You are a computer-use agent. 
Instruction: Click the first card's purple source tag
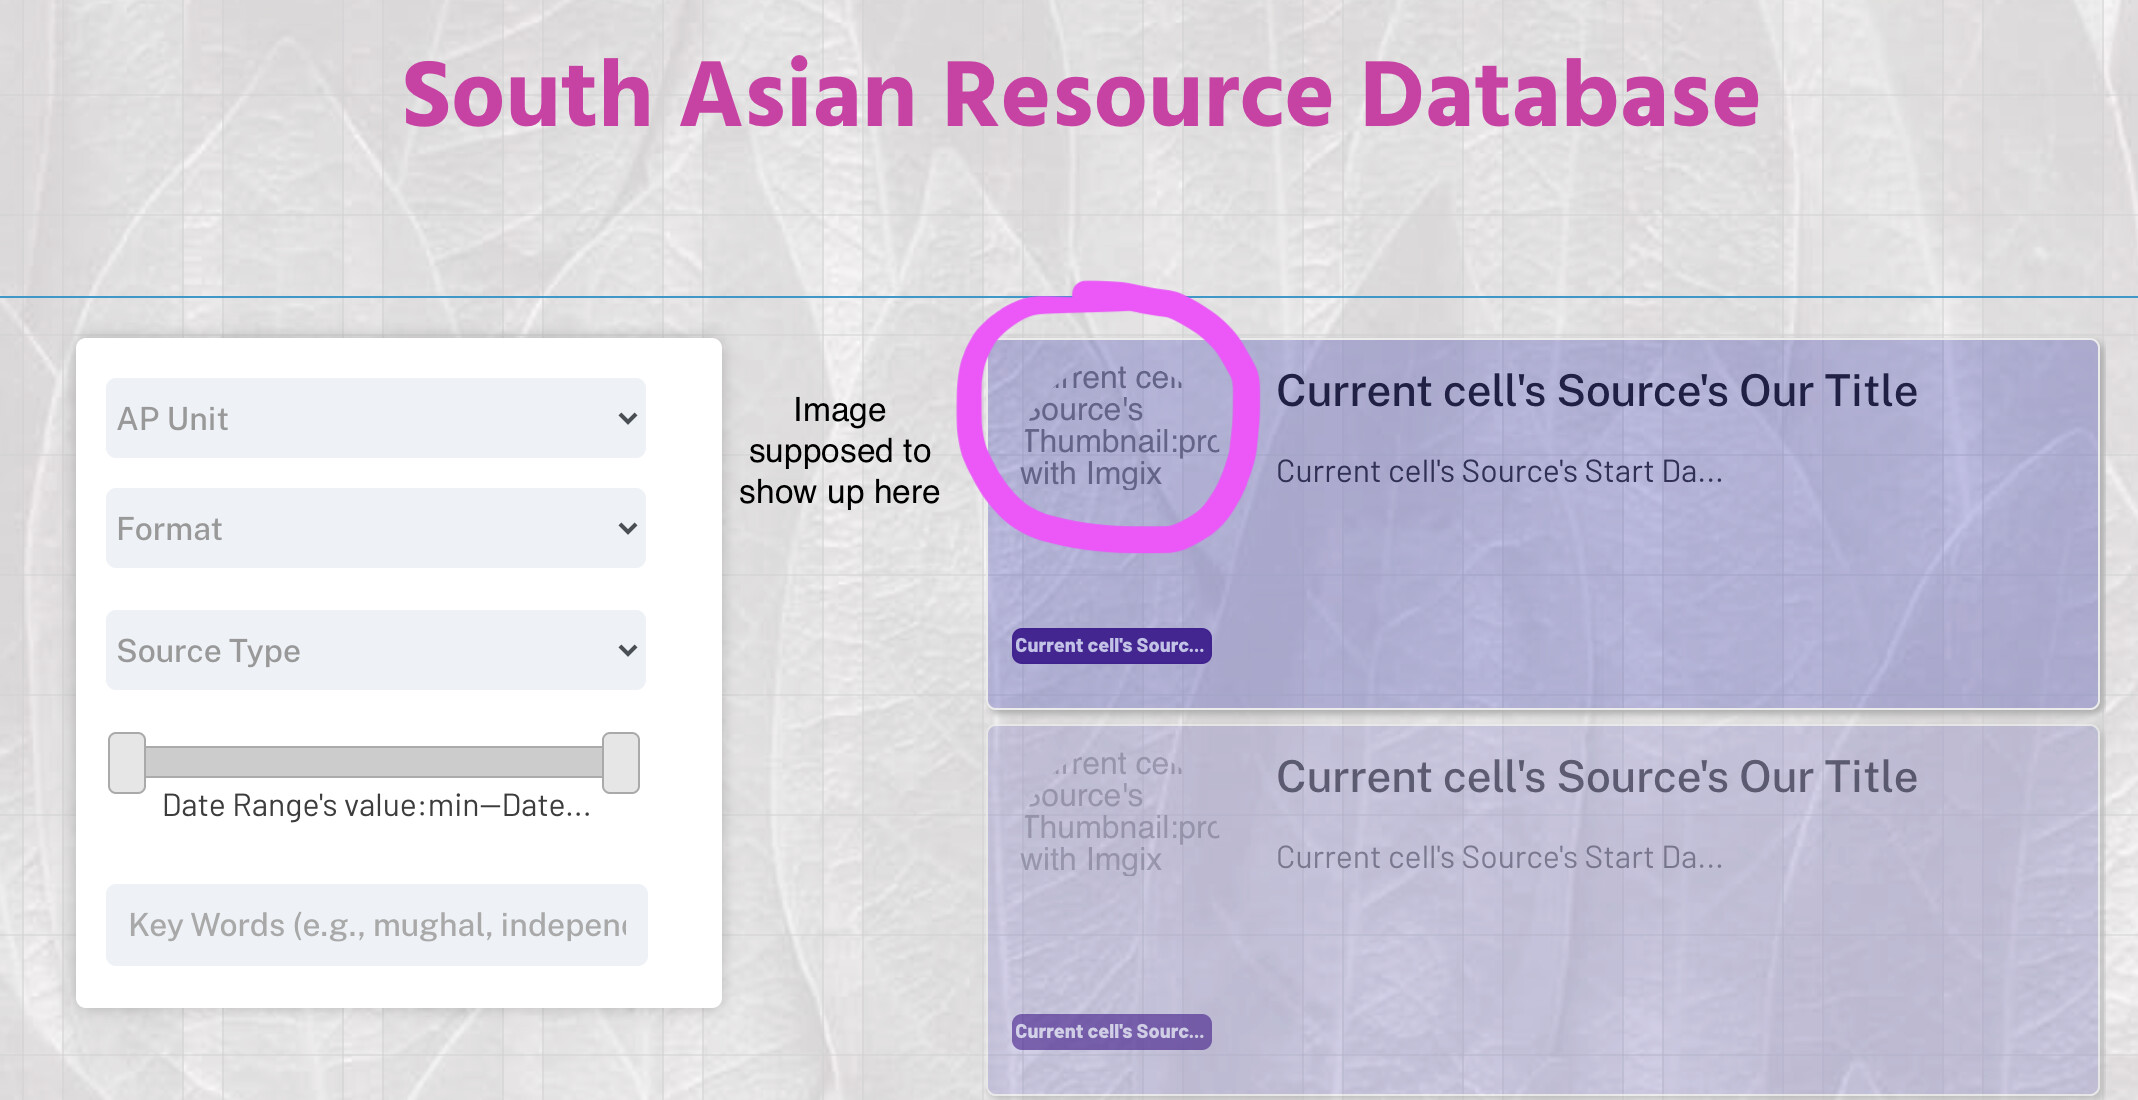click(1110, 646)
